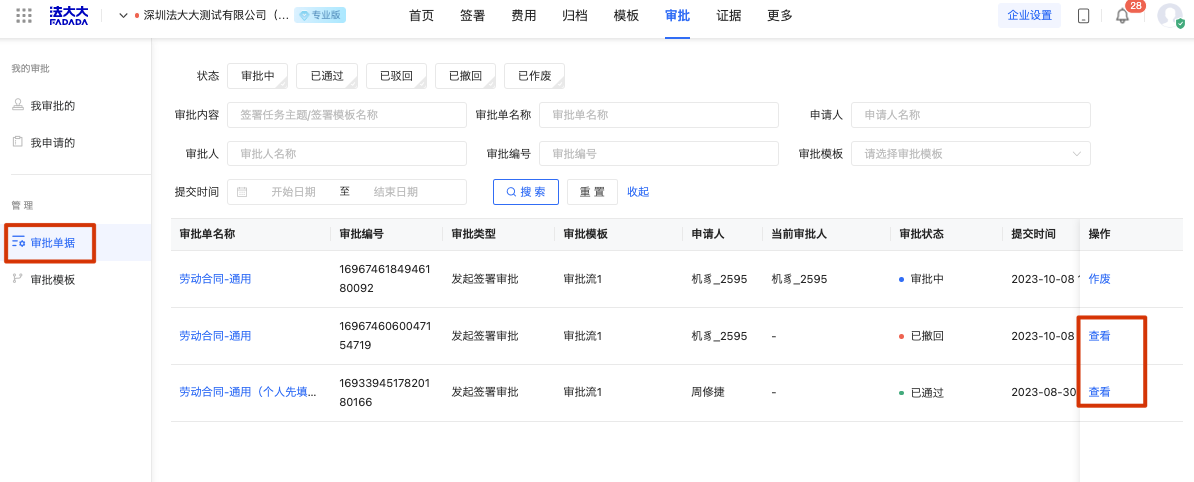Filter by status 已通过
This screenshot has height=482, width=1194.
(x=327, y=76)
